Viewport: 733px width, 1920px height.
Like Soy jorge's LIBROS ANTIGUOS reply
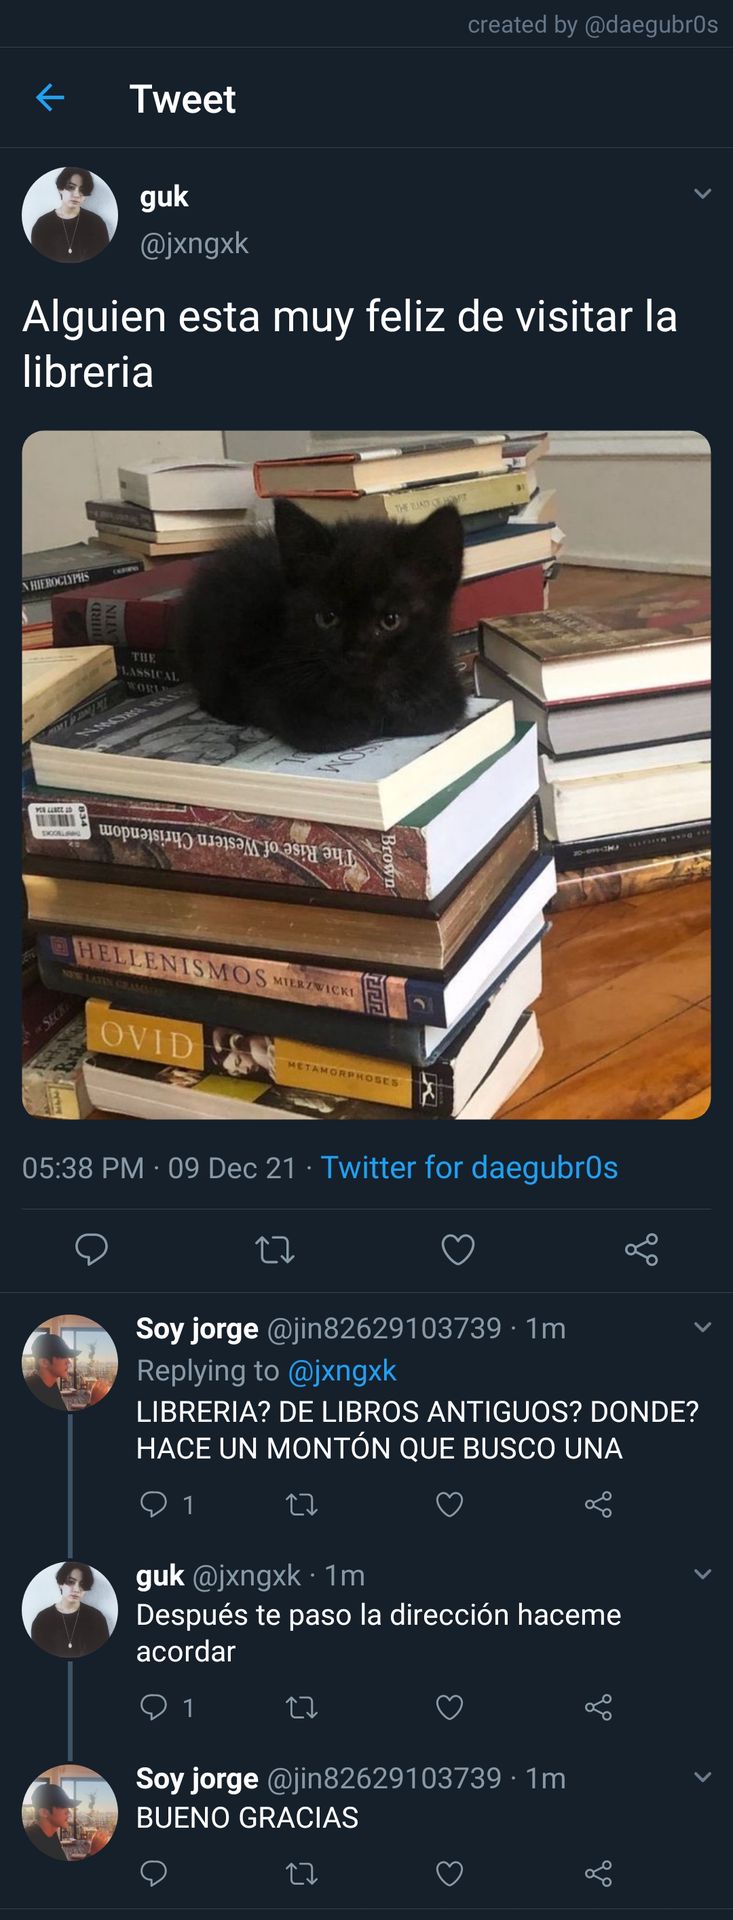tap(450, 1504)
